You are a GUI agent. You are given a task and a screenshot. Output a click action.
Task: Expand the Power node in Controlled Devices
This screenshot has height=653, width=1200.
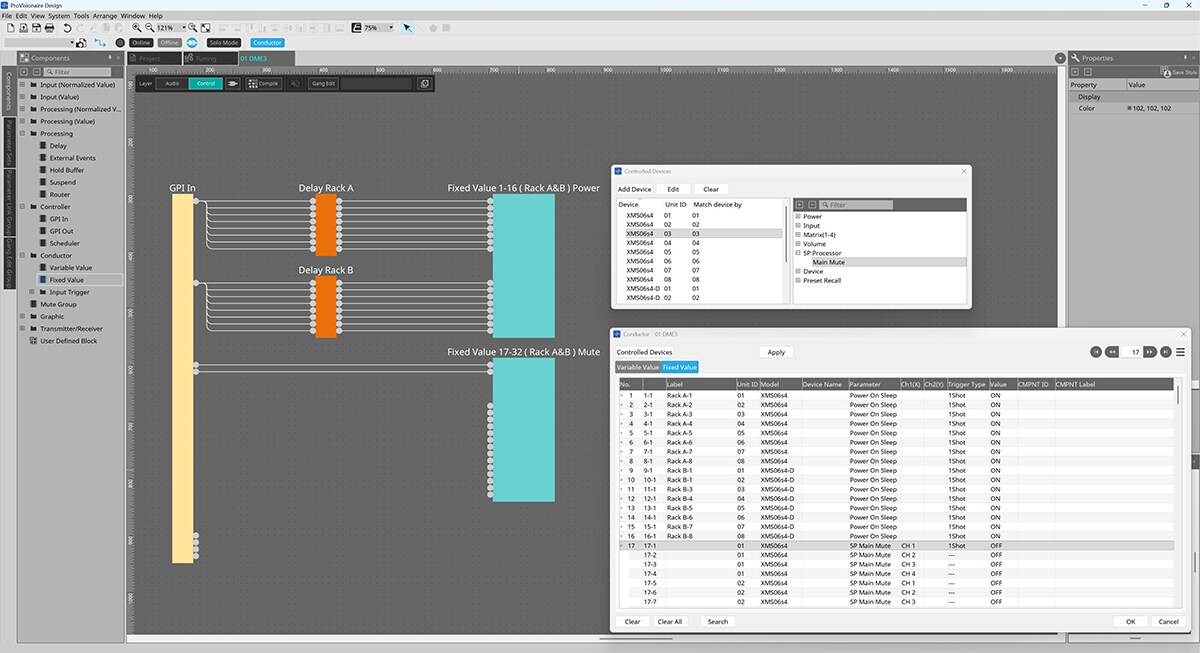[x=798, y=216]
